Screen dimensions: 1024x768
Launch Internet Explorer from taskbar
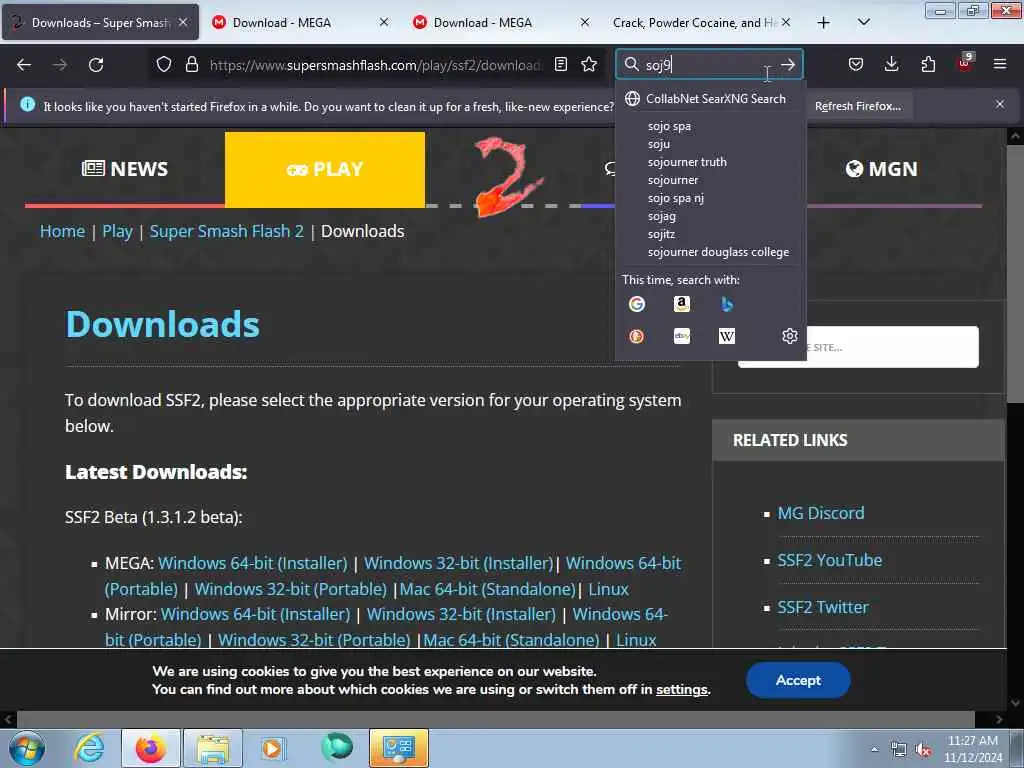tap(89, 748)
